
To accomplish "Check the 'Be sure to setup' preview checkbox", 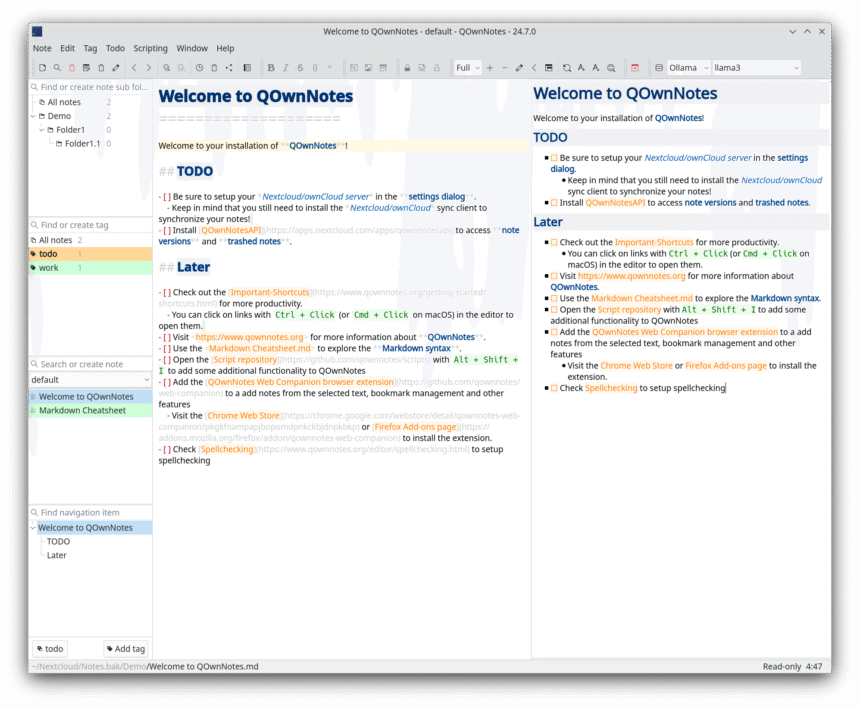I will pos(555,158).
